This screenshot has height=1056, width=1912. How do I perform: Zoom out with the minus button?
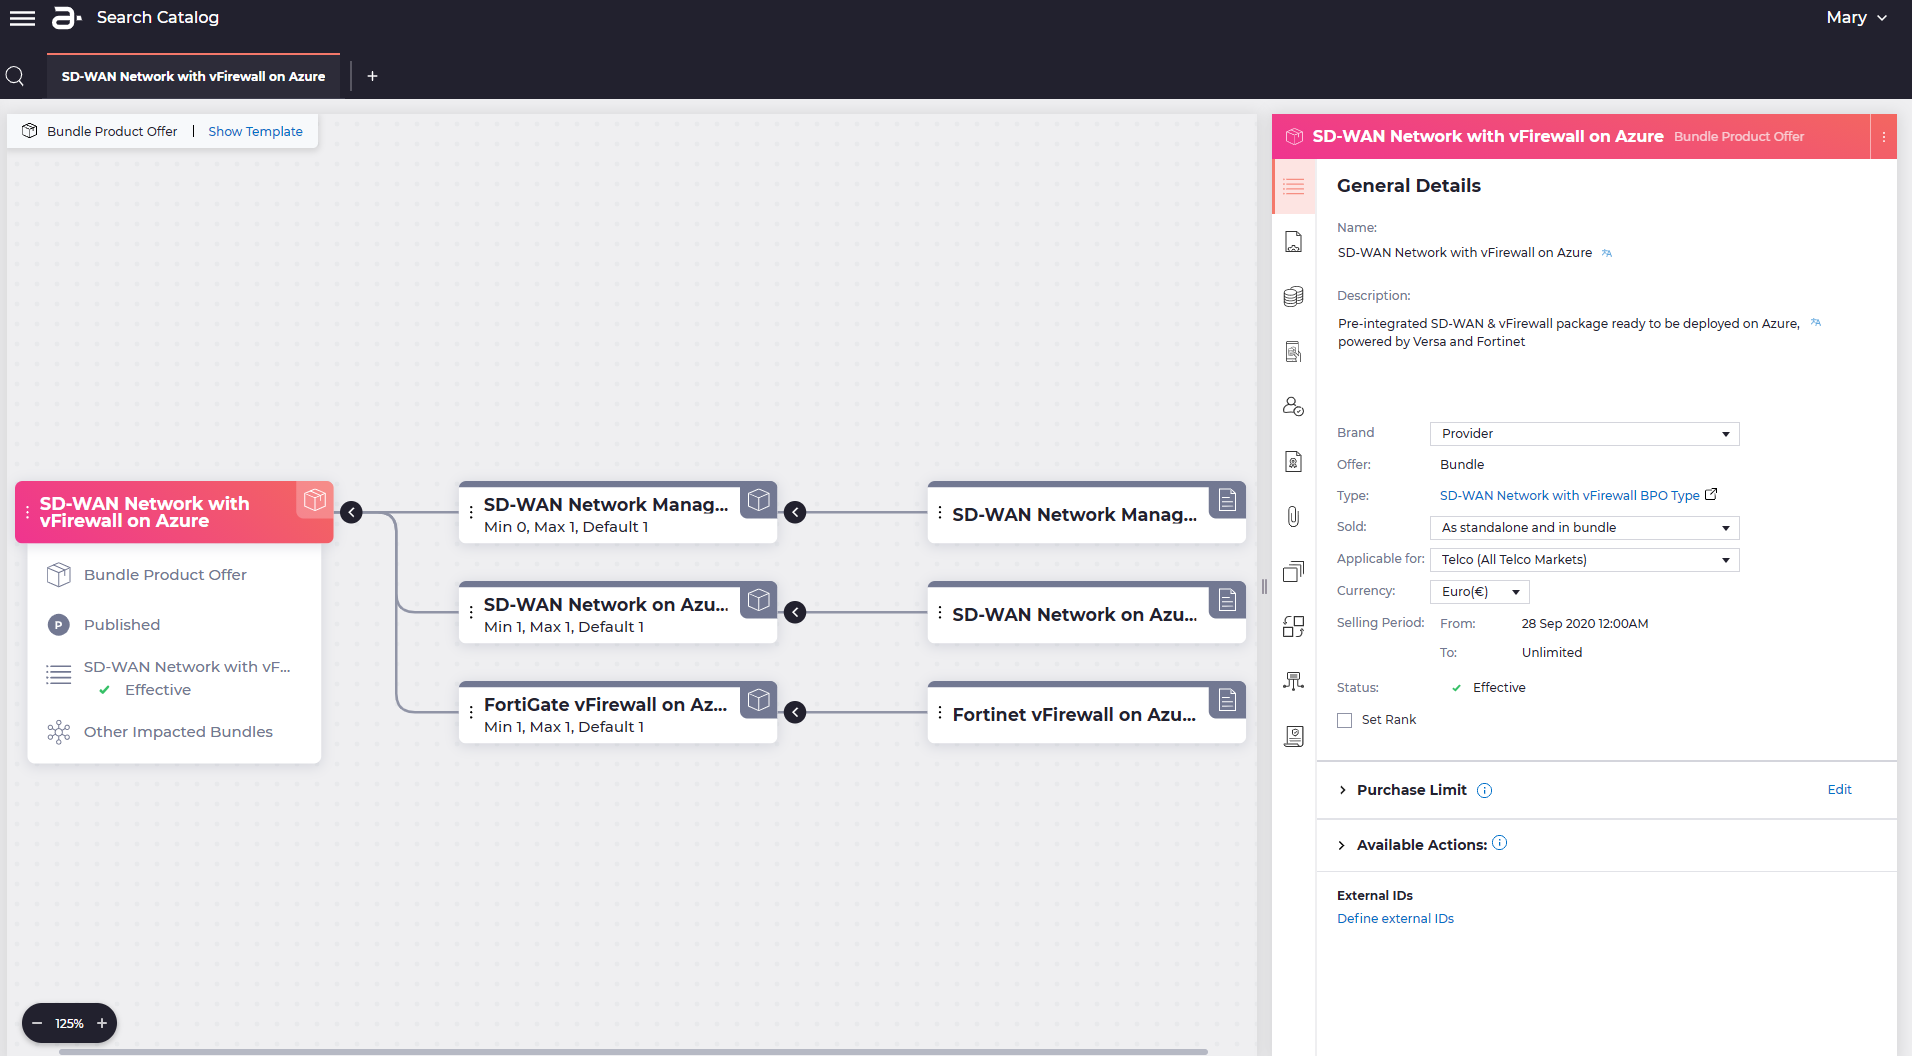coord(37,1023)
